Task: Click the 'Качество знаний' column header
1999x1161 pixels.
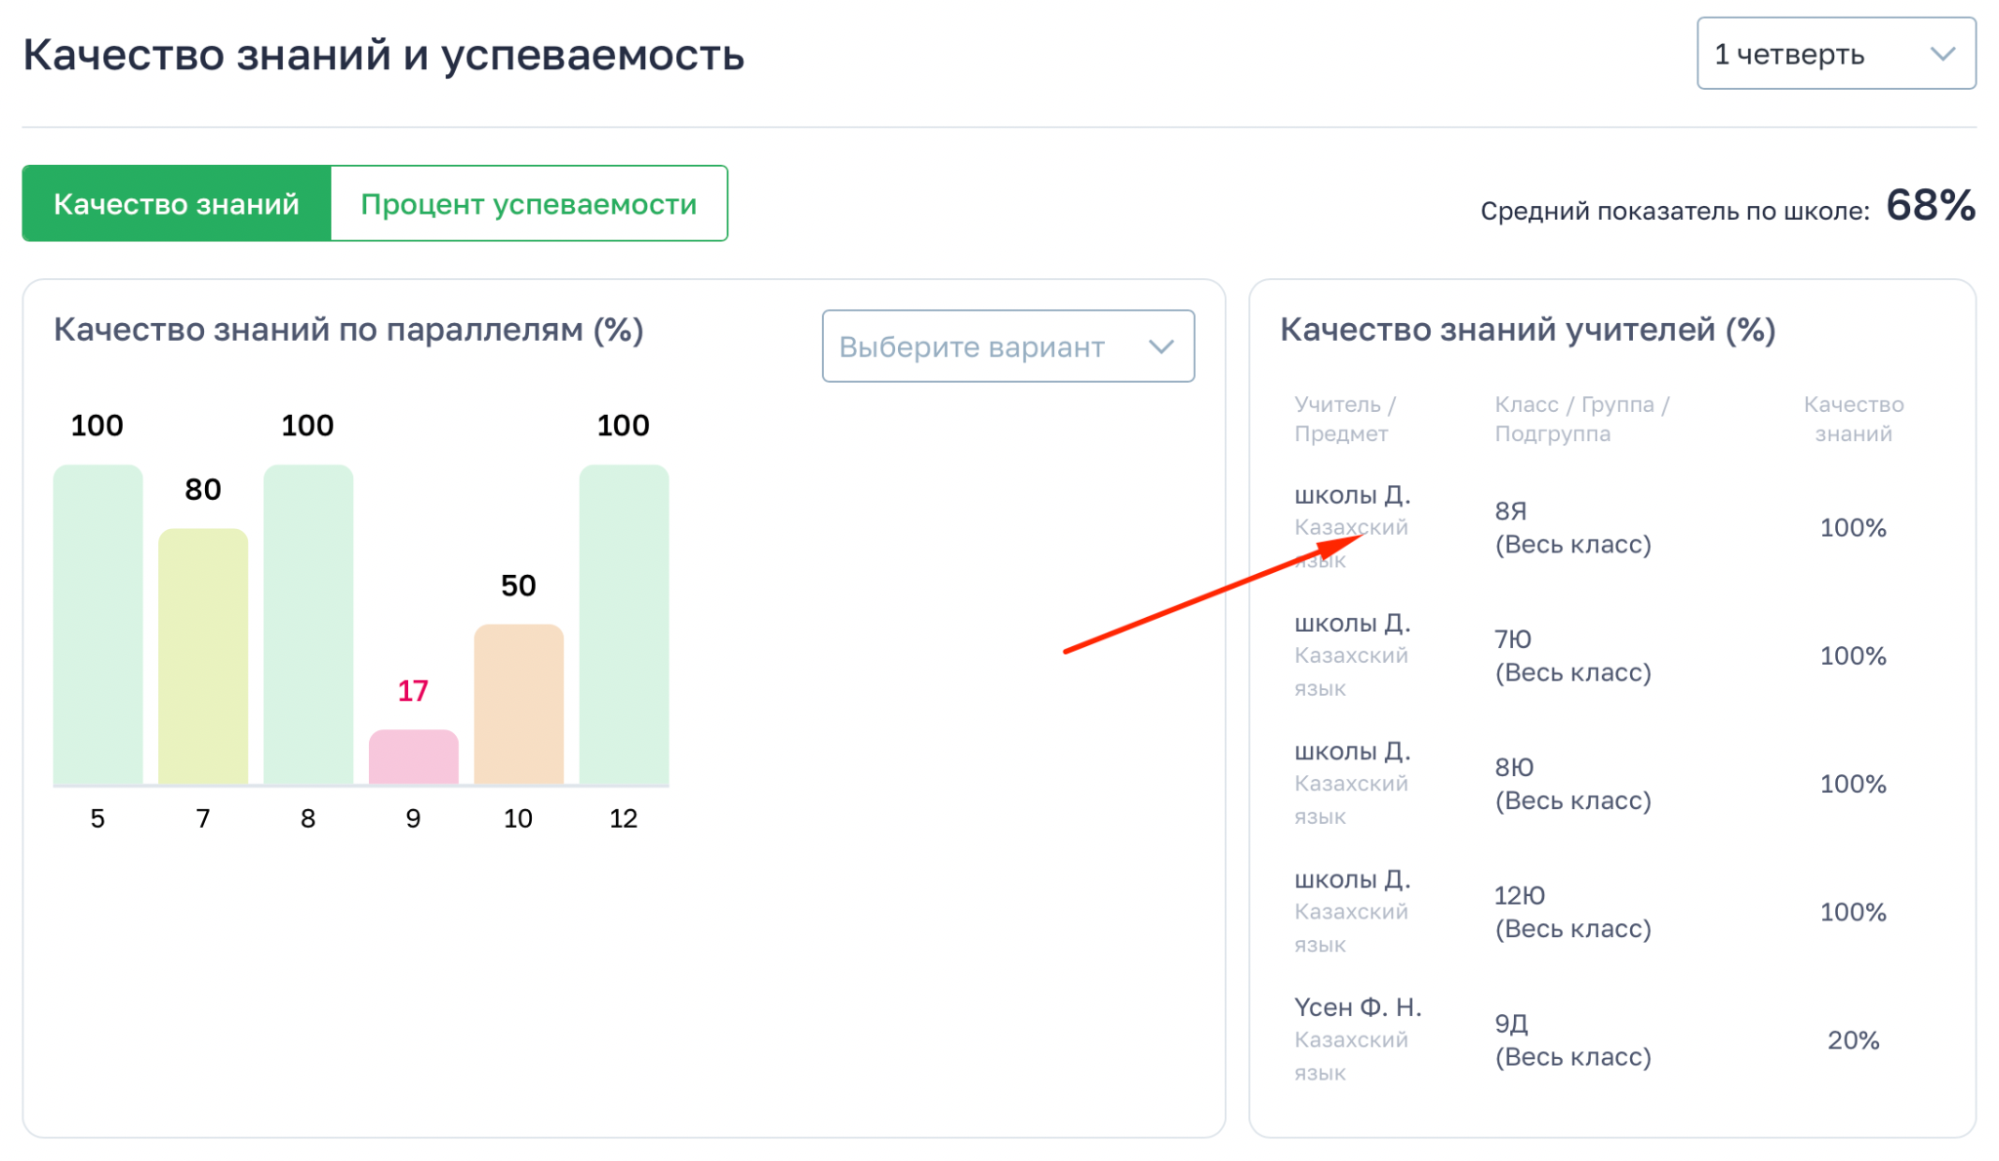Action: pos(1852,419)
